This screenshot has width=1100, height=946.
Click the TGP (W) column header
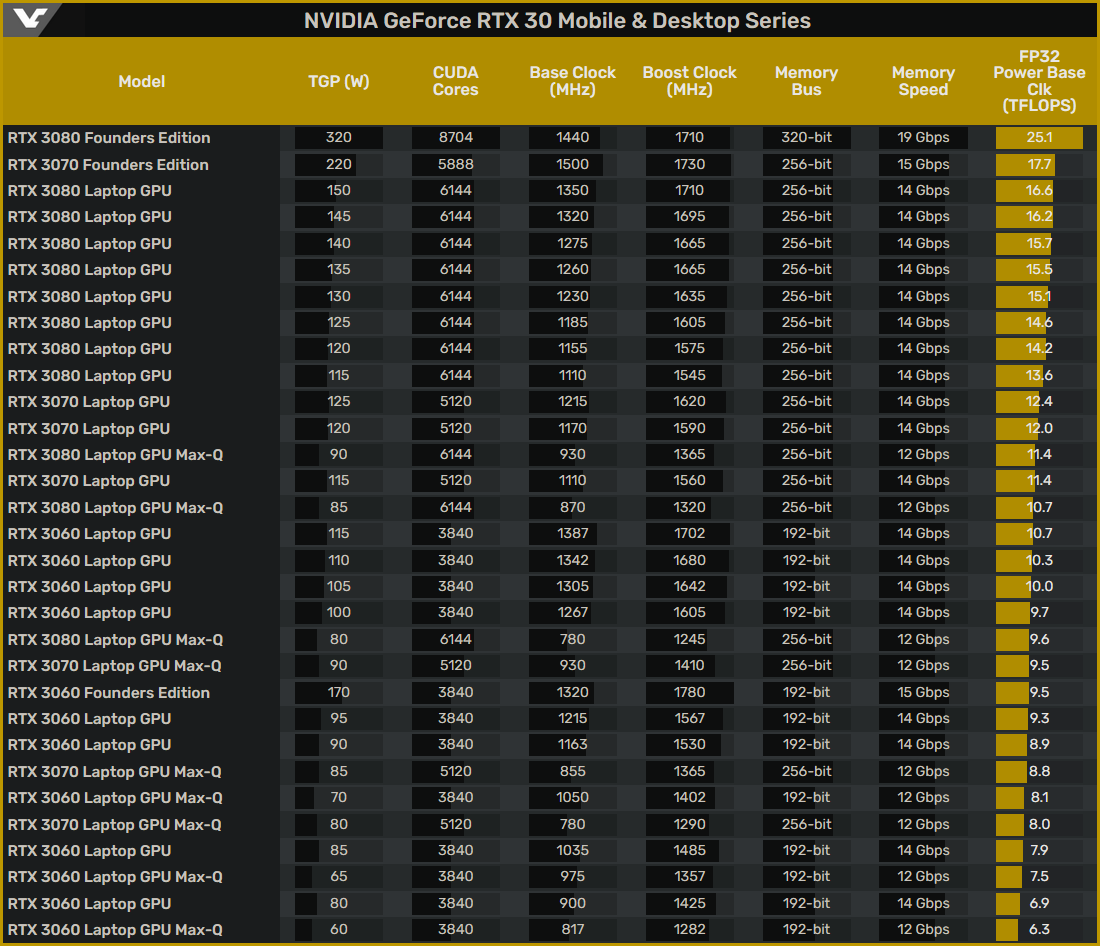click(x=338, y=82)
